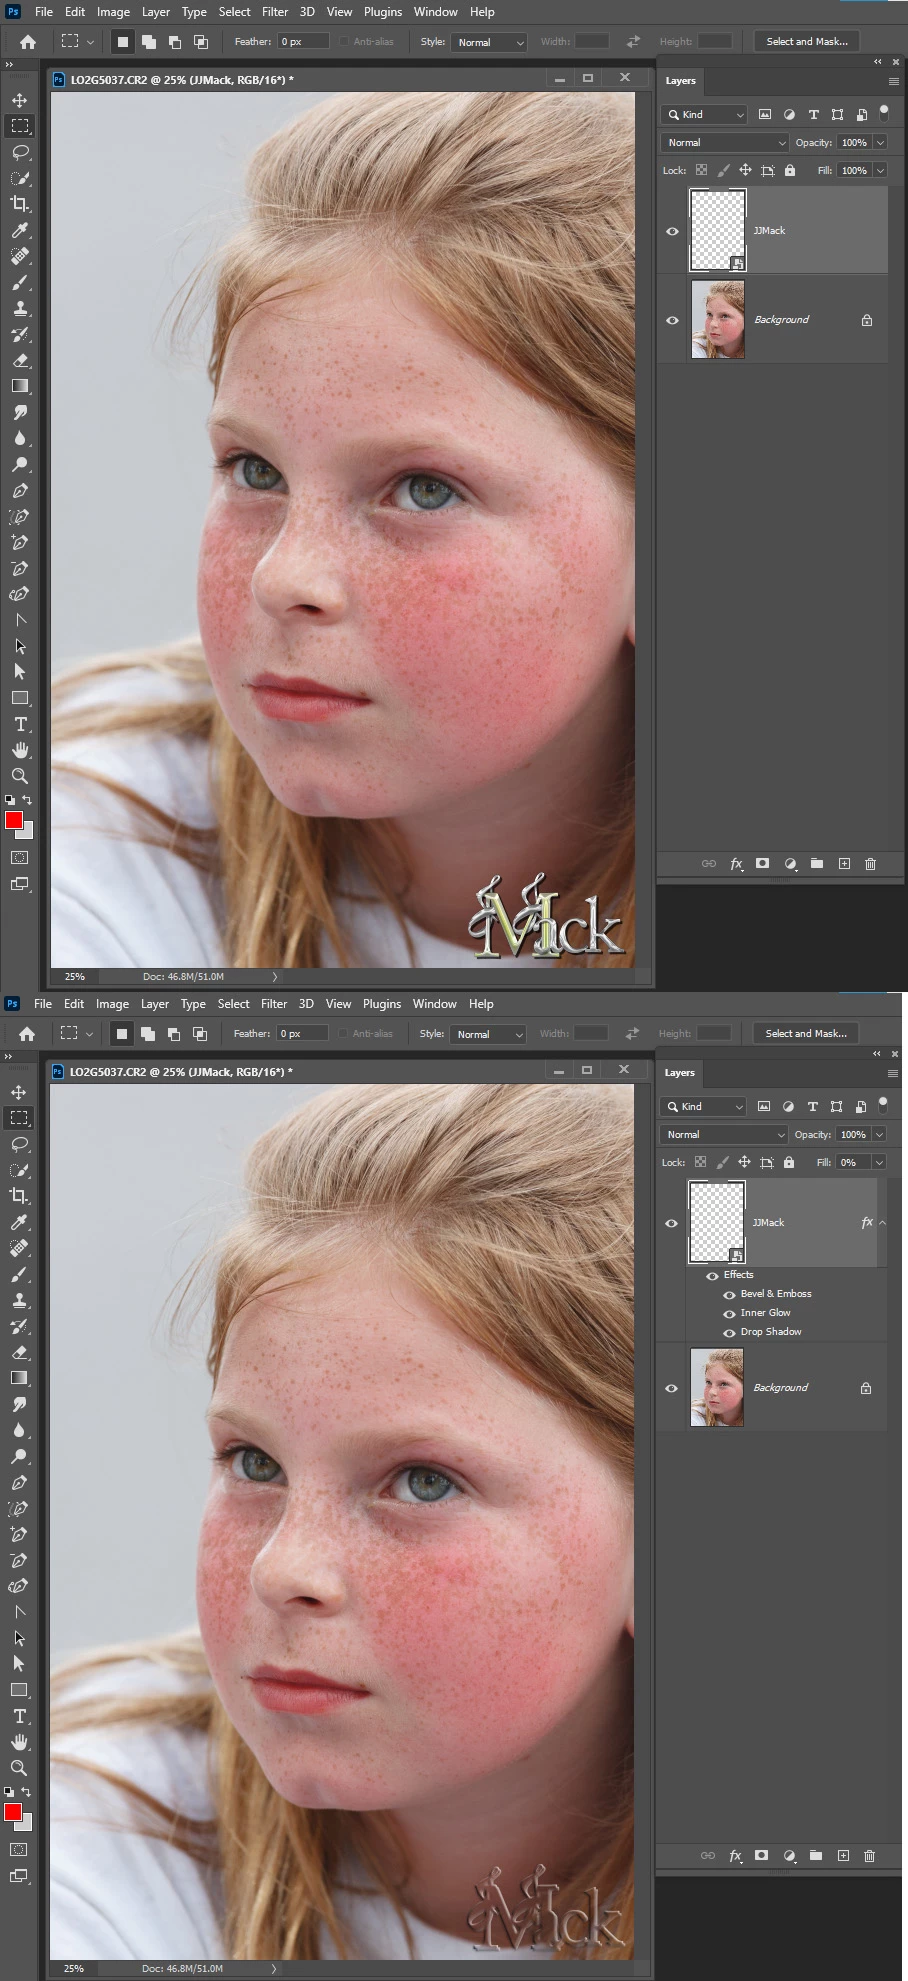Select the Gradient tool in upper window
The height and width of the screenshot is (1981, 908).
[x=19, y=386]
